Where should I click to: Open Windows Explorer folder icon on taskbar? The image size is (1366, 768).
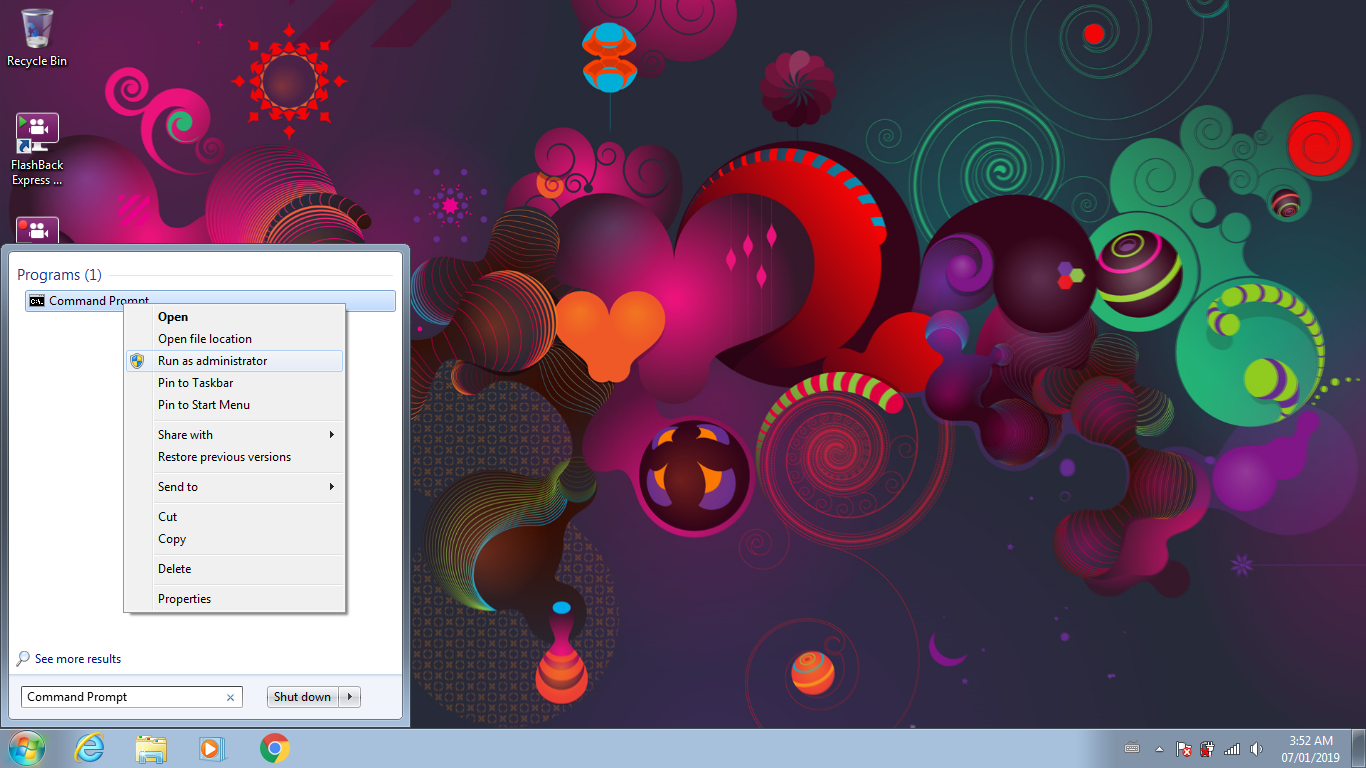[151, 748]
